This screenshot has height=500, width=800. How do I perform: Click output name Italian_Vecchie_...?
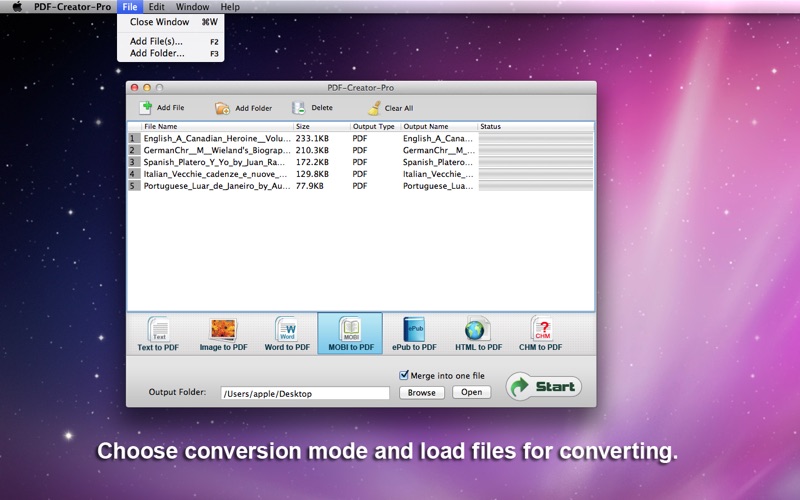pos(438,173)
